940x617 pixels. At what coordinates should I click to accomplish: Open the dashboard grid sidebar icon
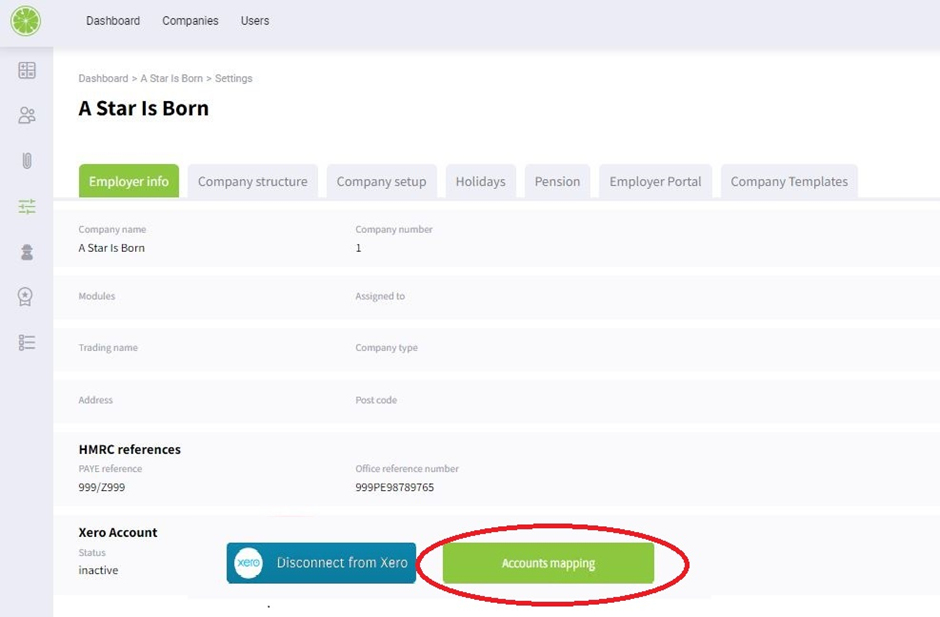pyautogui.click(x=27, y=70)
